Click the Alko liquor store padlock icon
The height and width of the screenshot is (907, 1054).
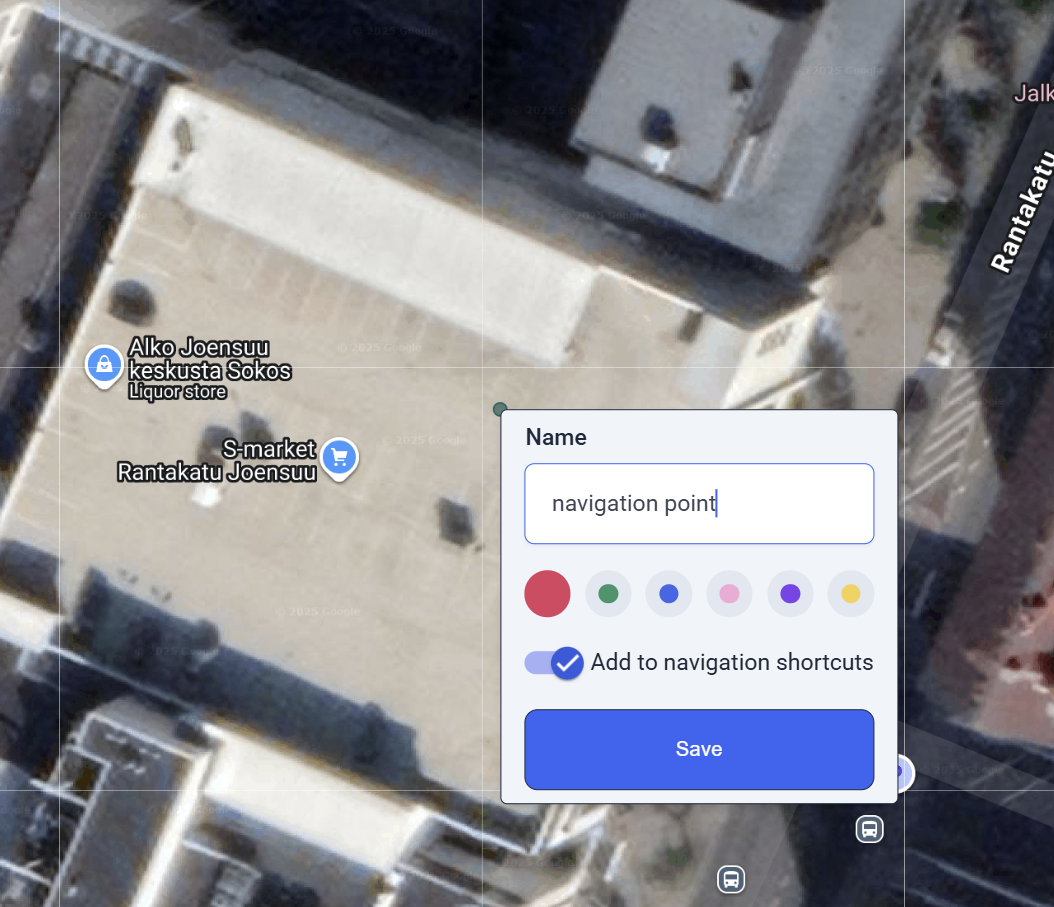click(x=104, y=366)
